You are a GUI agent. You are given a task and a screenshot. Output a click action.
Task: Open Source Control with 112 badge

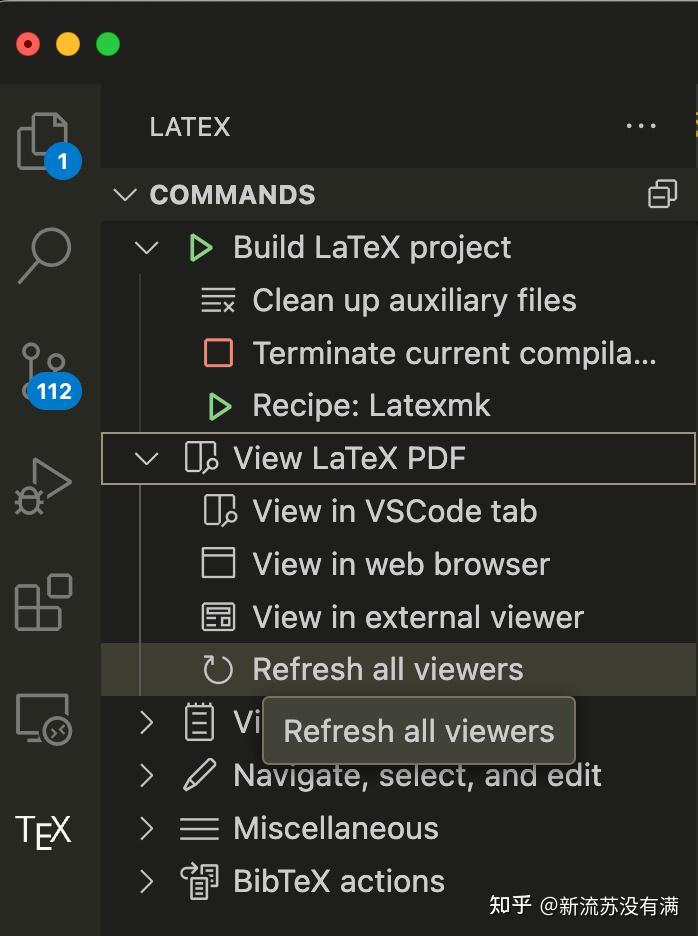point(46,372)
